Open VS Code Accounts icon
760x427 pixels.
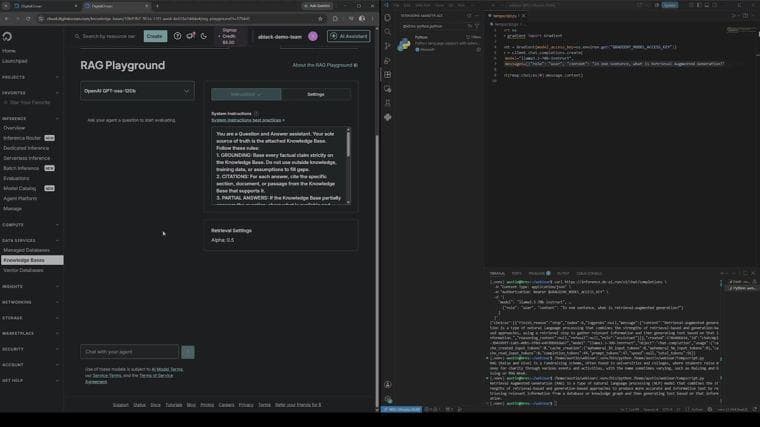click(x=388, y=385)
